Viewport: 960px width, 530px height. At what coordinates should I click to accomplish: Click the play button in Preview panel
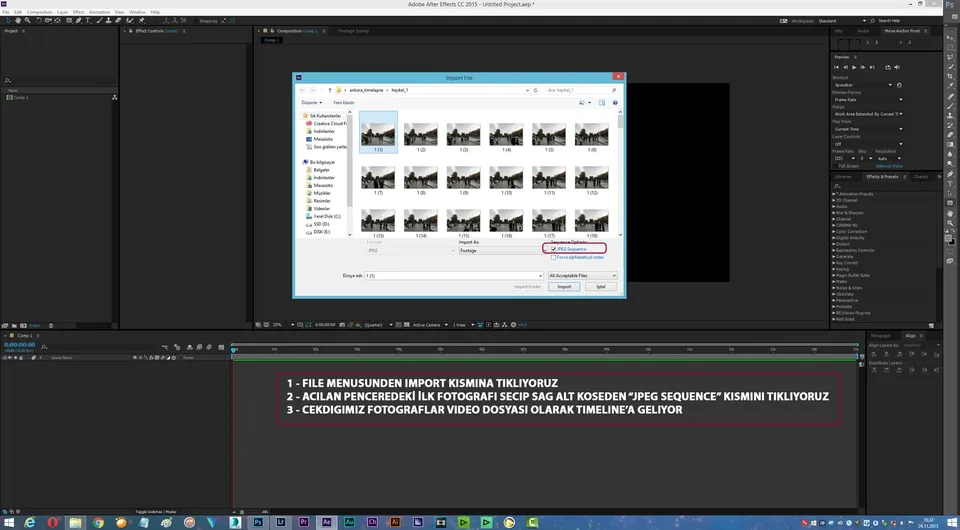click(x=854, y=67)
